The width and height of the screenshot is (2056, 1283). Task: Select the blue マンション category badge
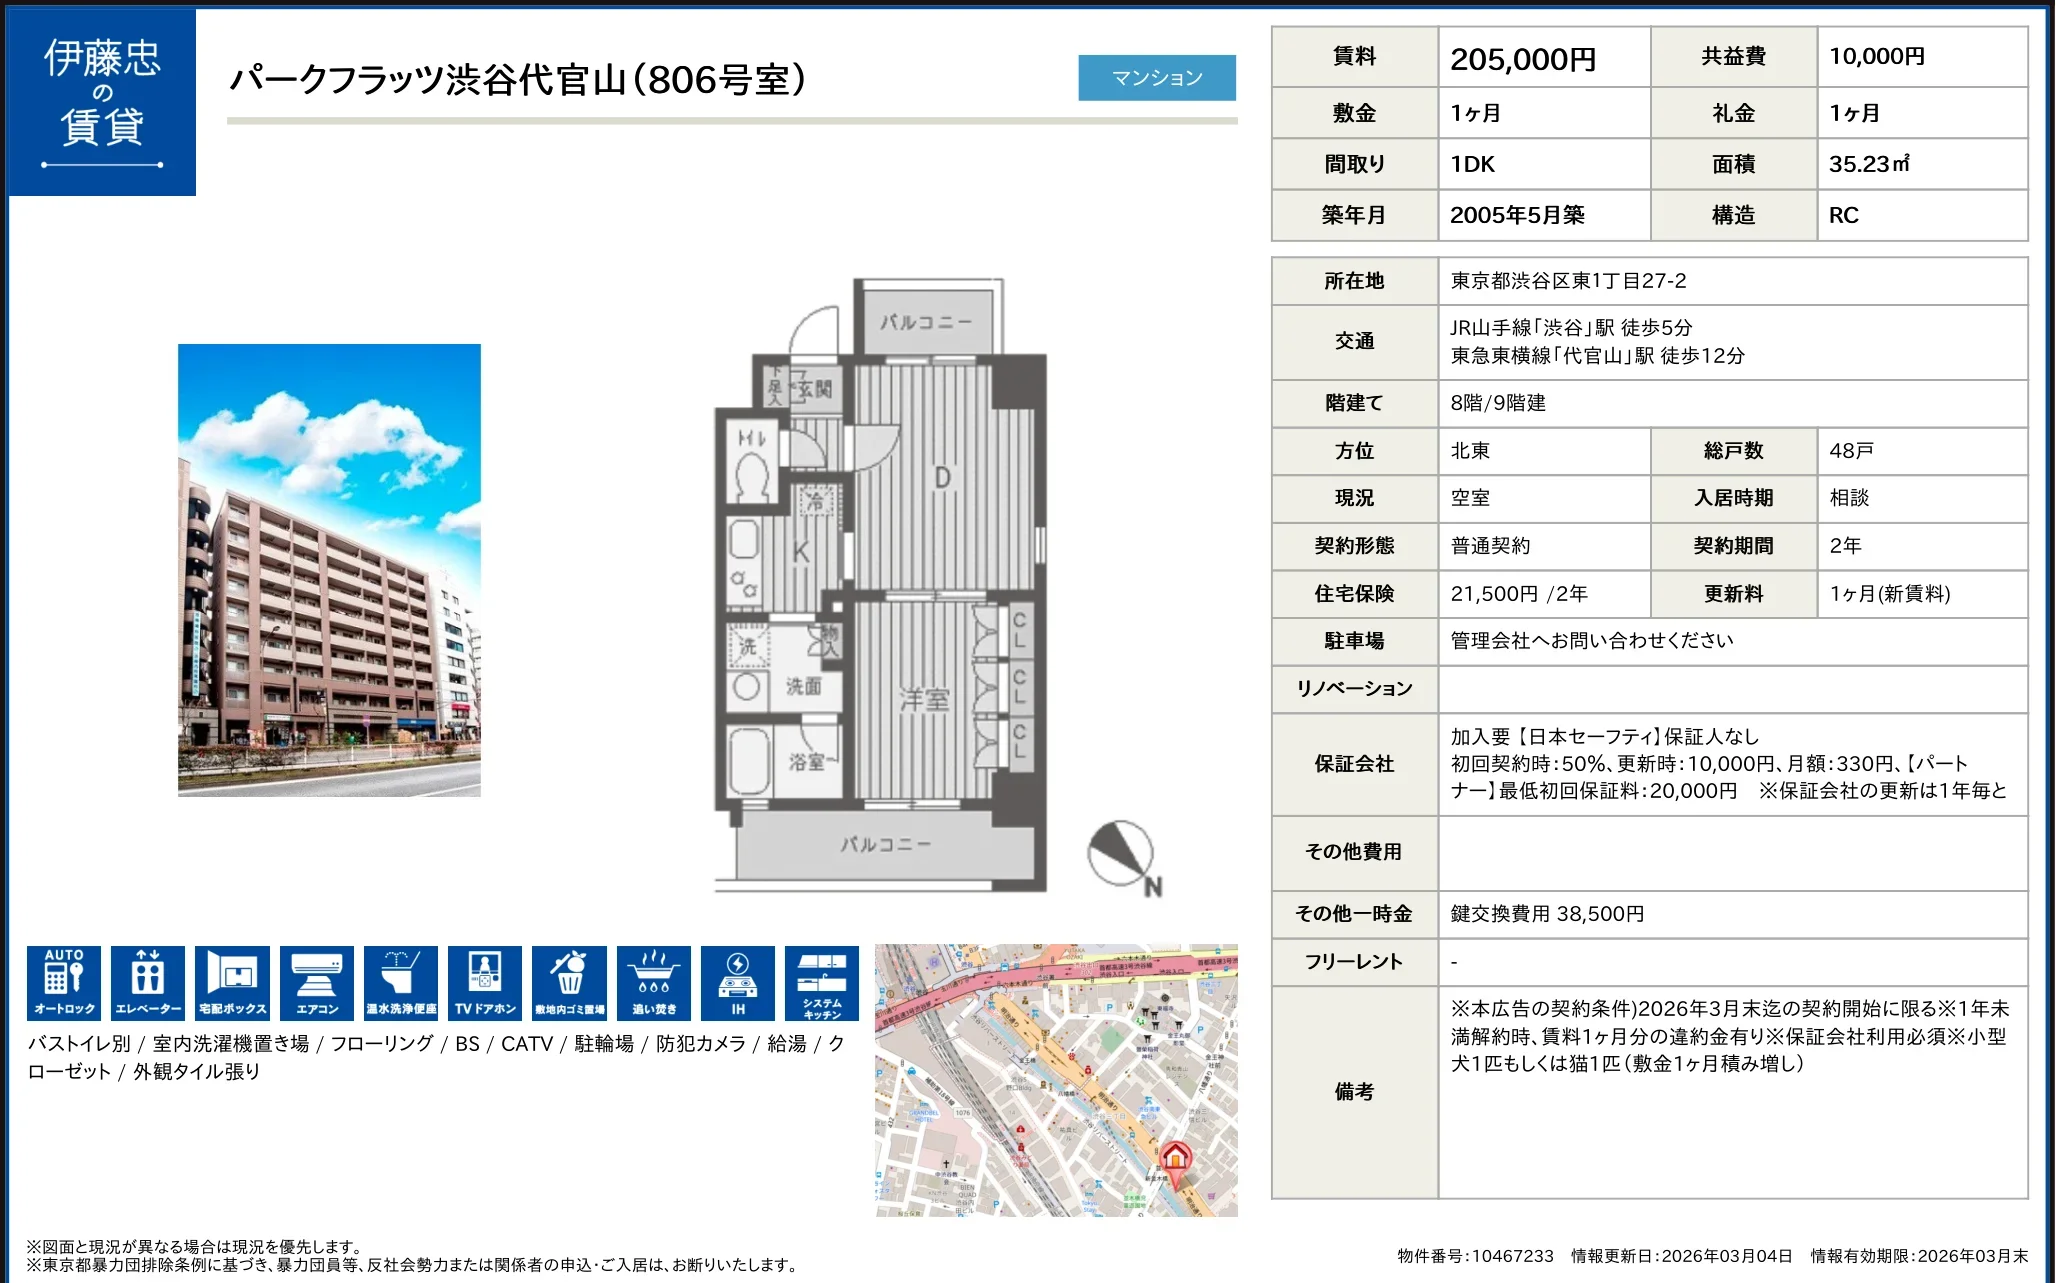coord(1156,77)
